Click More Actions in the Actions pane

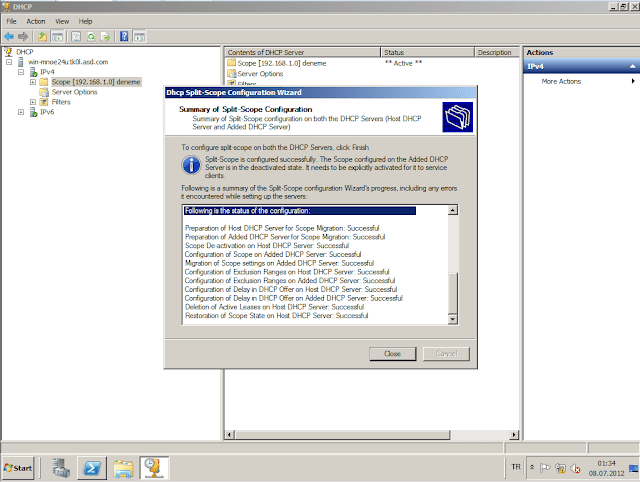pos(561,82)
